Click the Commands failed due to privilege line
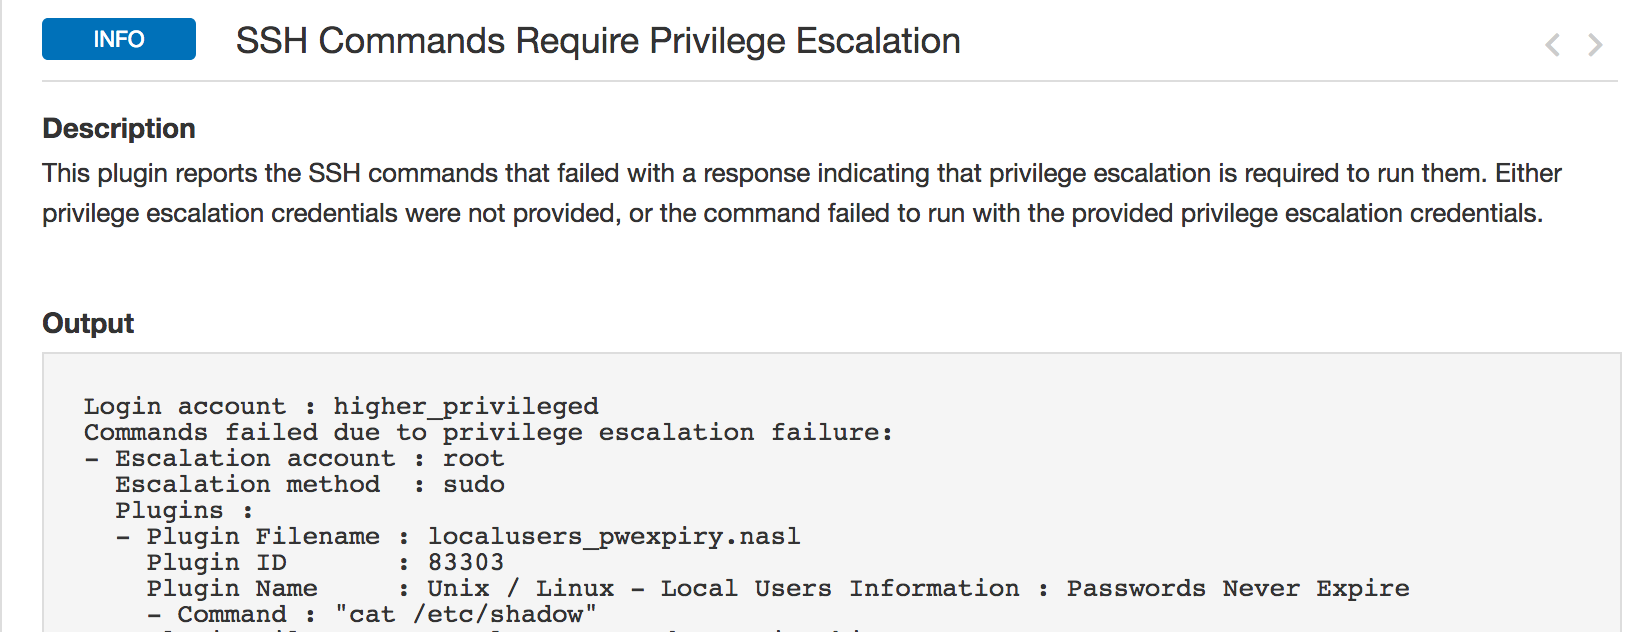This screenshot has width=1626, height=632. (488, 433)
